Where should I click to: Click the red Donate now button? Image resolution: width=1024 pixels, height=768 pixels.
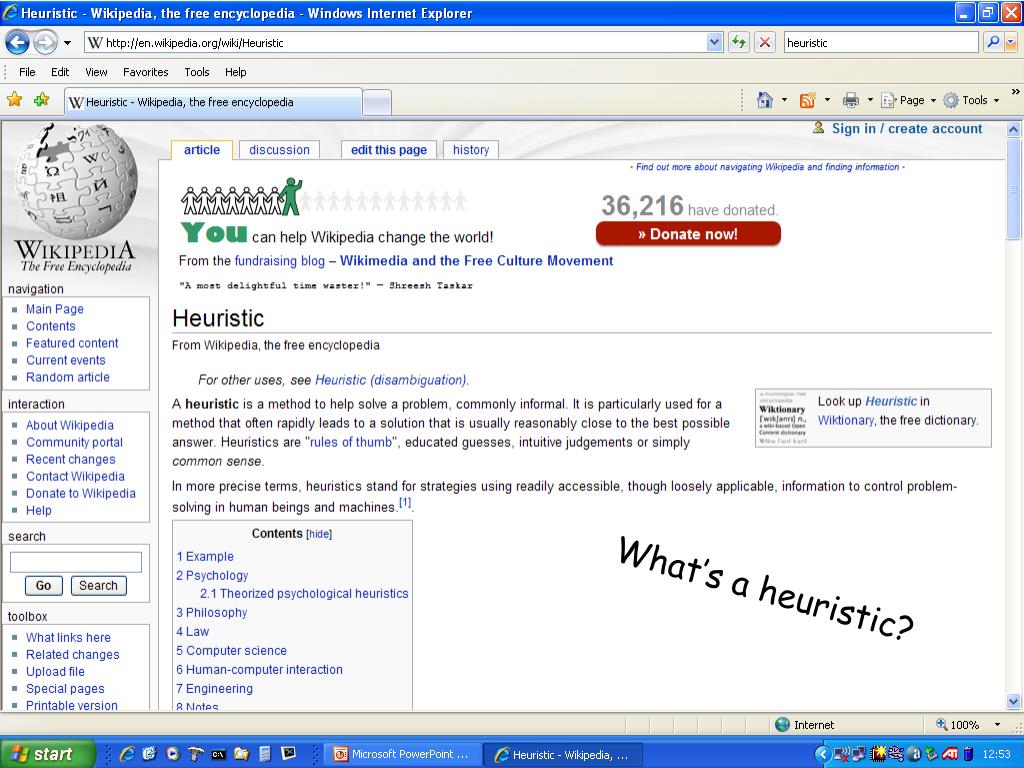point(688,234)
